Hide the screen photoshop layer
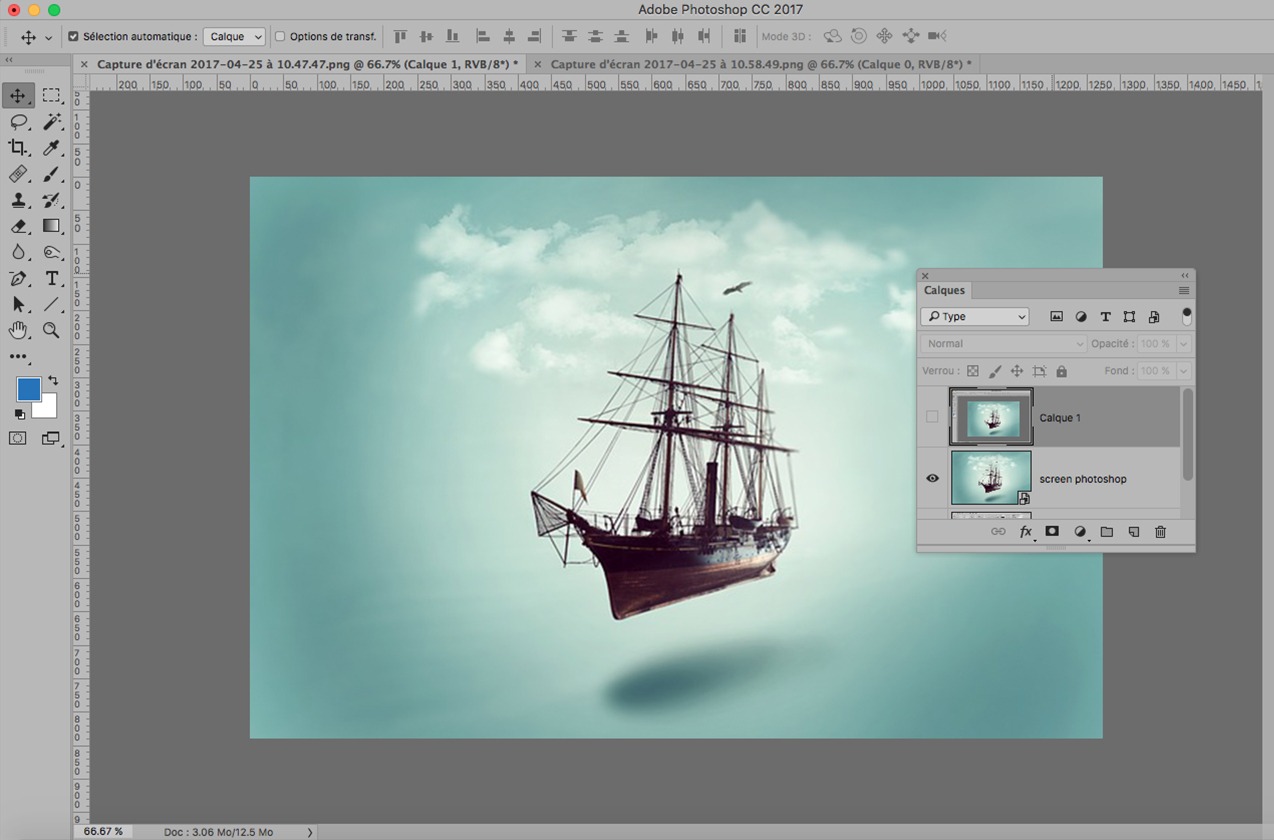 click(931, 478)
